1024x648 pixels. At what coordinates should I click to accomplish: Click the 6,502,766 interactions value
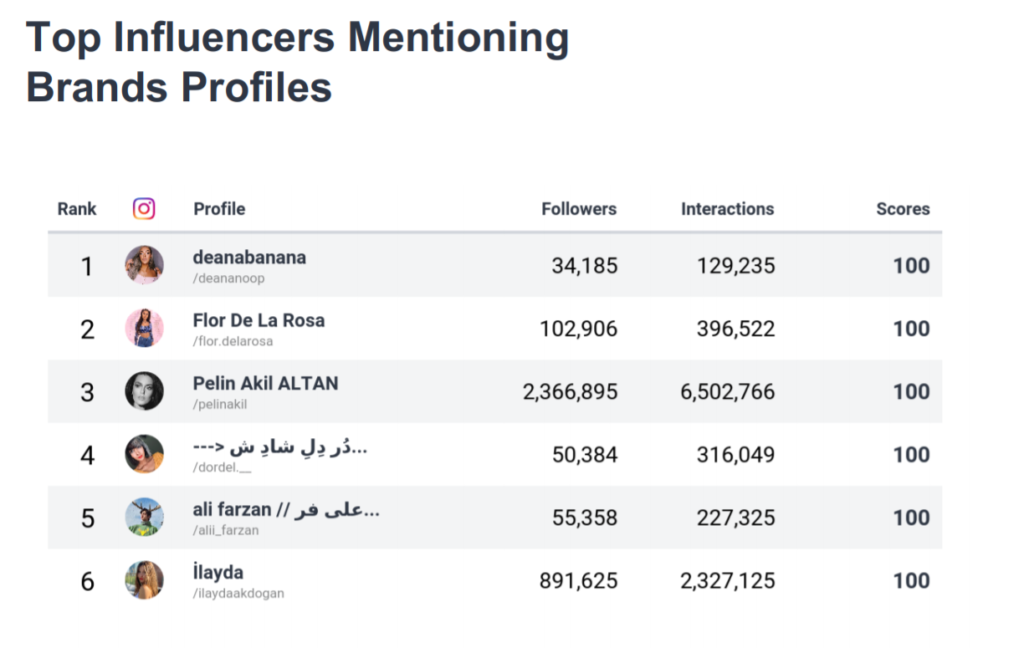727,391
